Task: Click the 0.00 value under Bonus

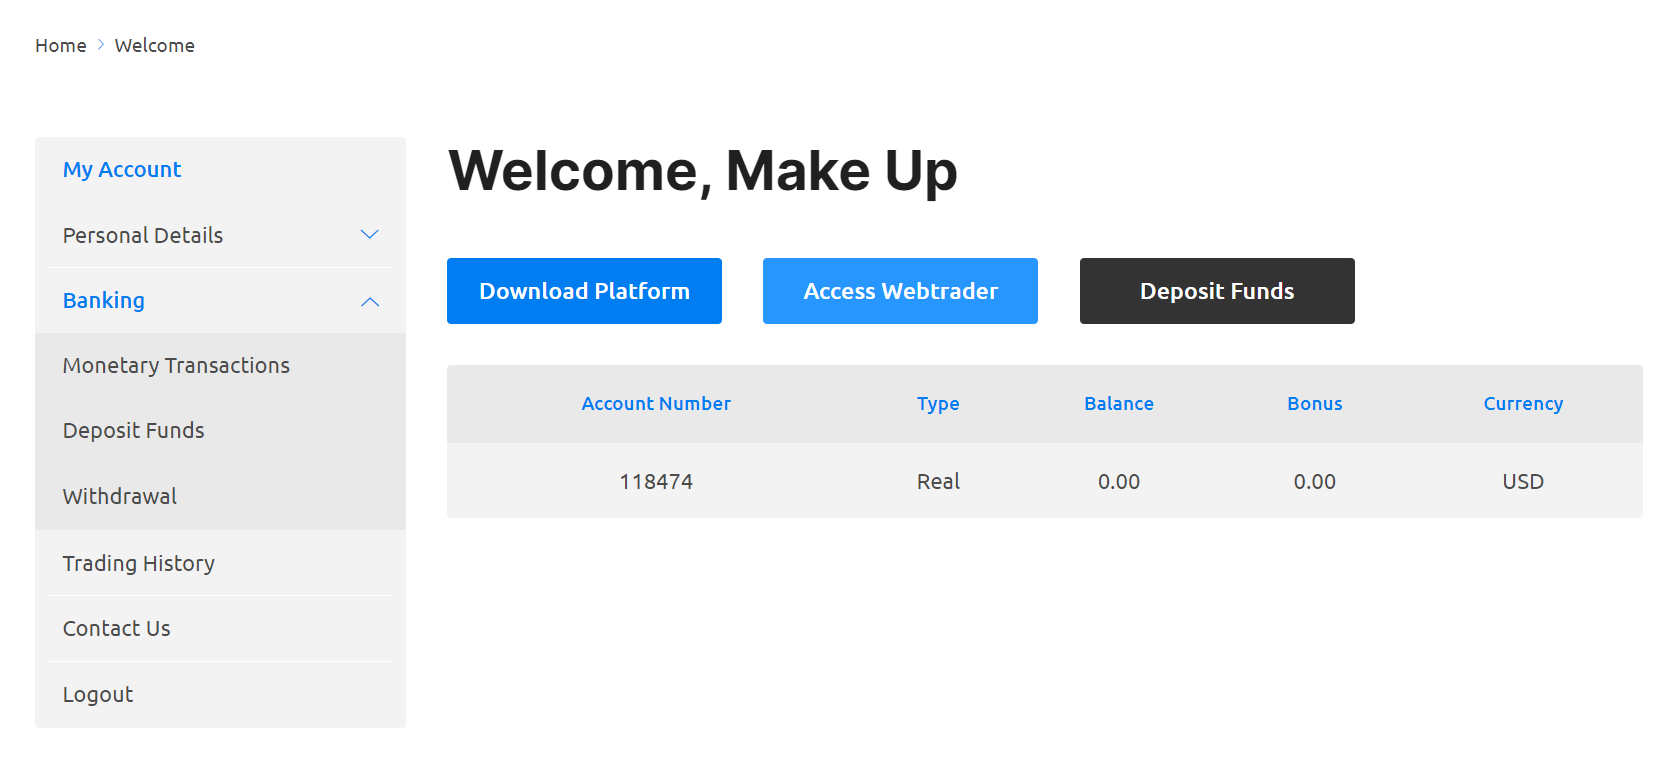Action: [1315, 482]
